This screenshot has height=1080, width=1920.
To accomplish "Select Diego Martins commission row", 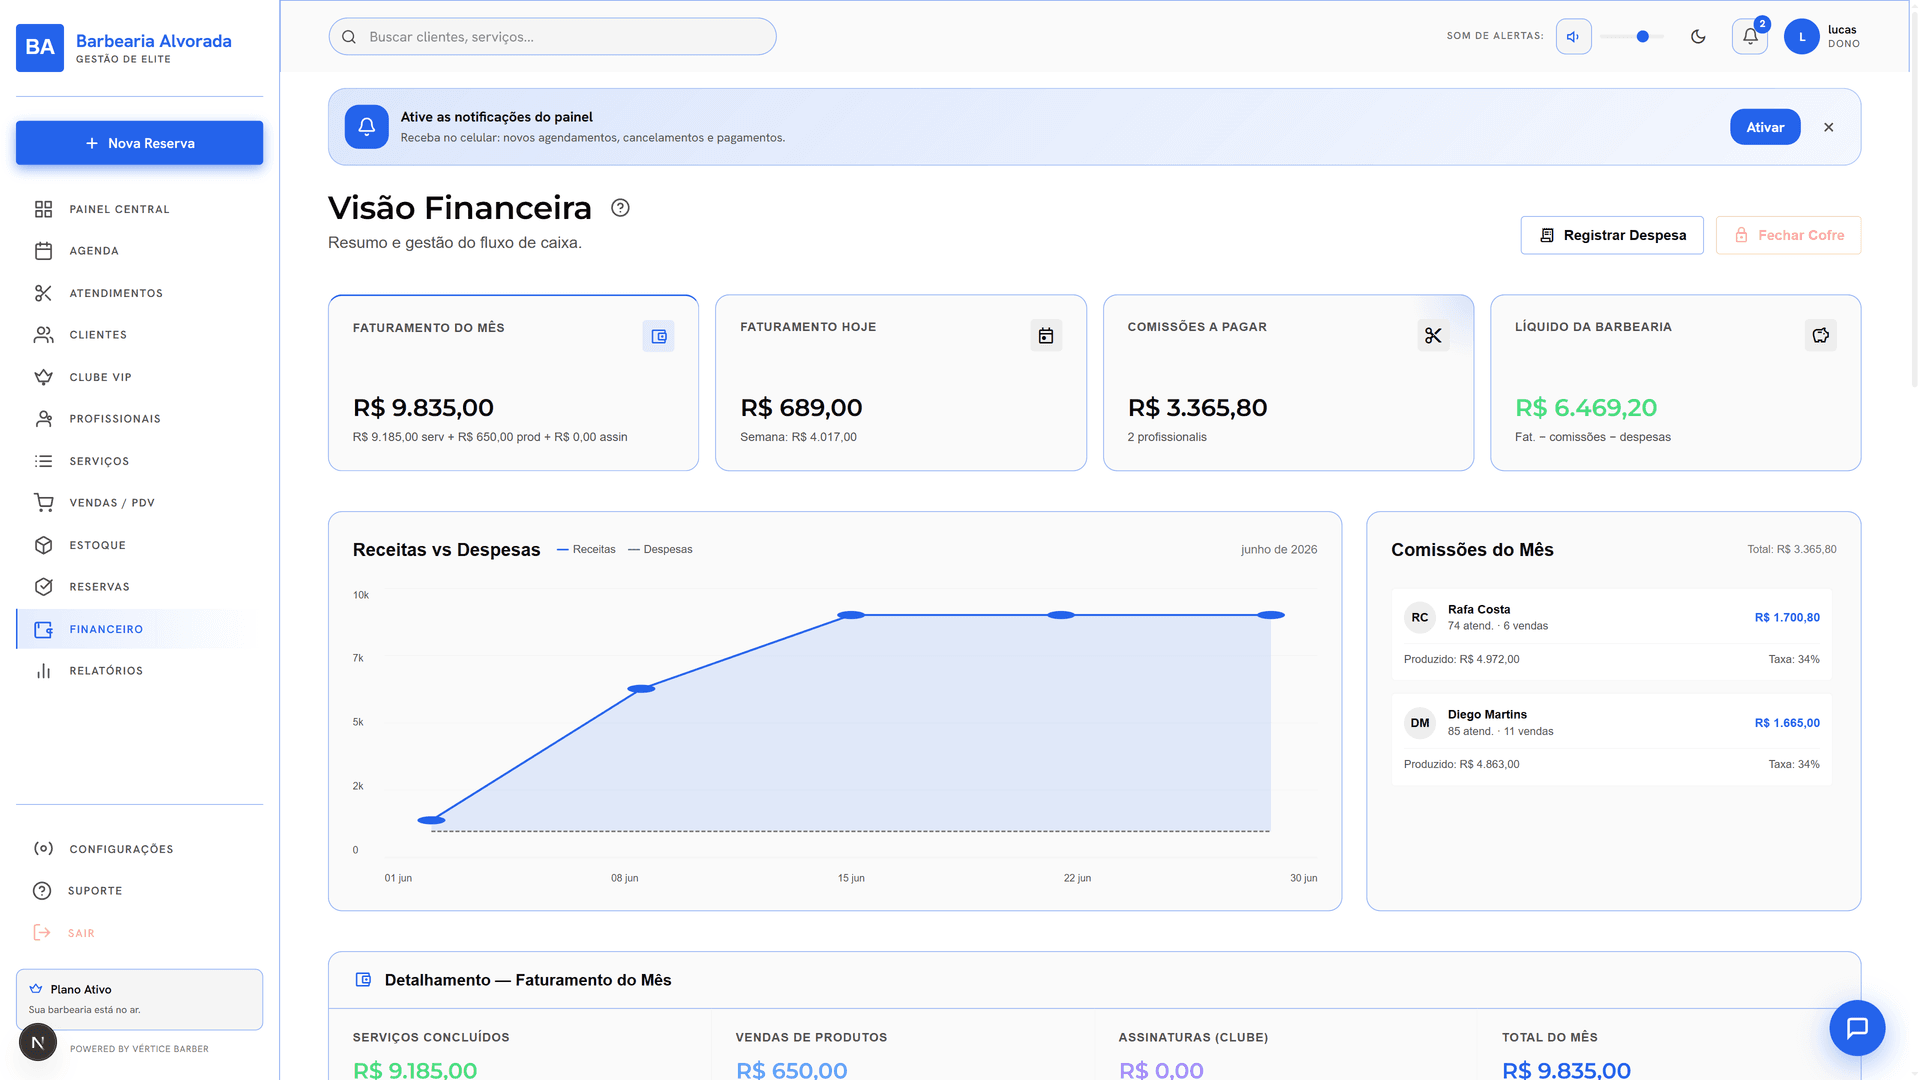I will tap(1611, 740).
